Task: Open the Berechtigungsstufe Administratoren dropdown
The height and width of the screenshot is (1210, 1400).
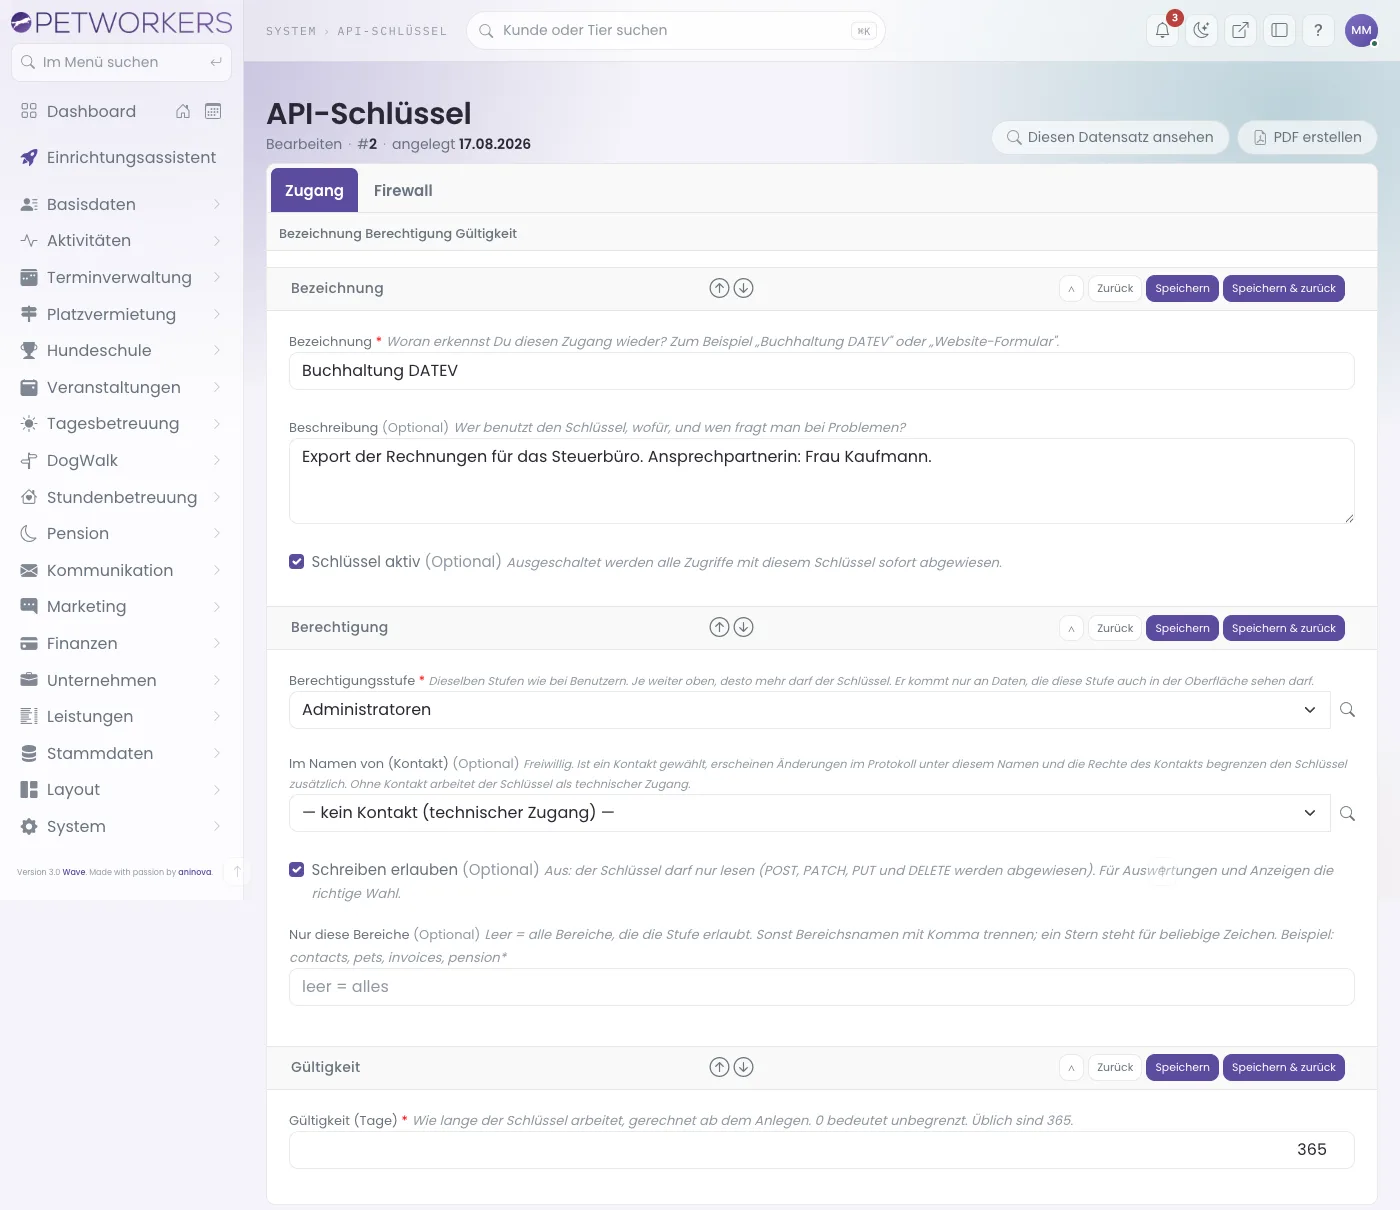Action: click(x=809, y=710)
